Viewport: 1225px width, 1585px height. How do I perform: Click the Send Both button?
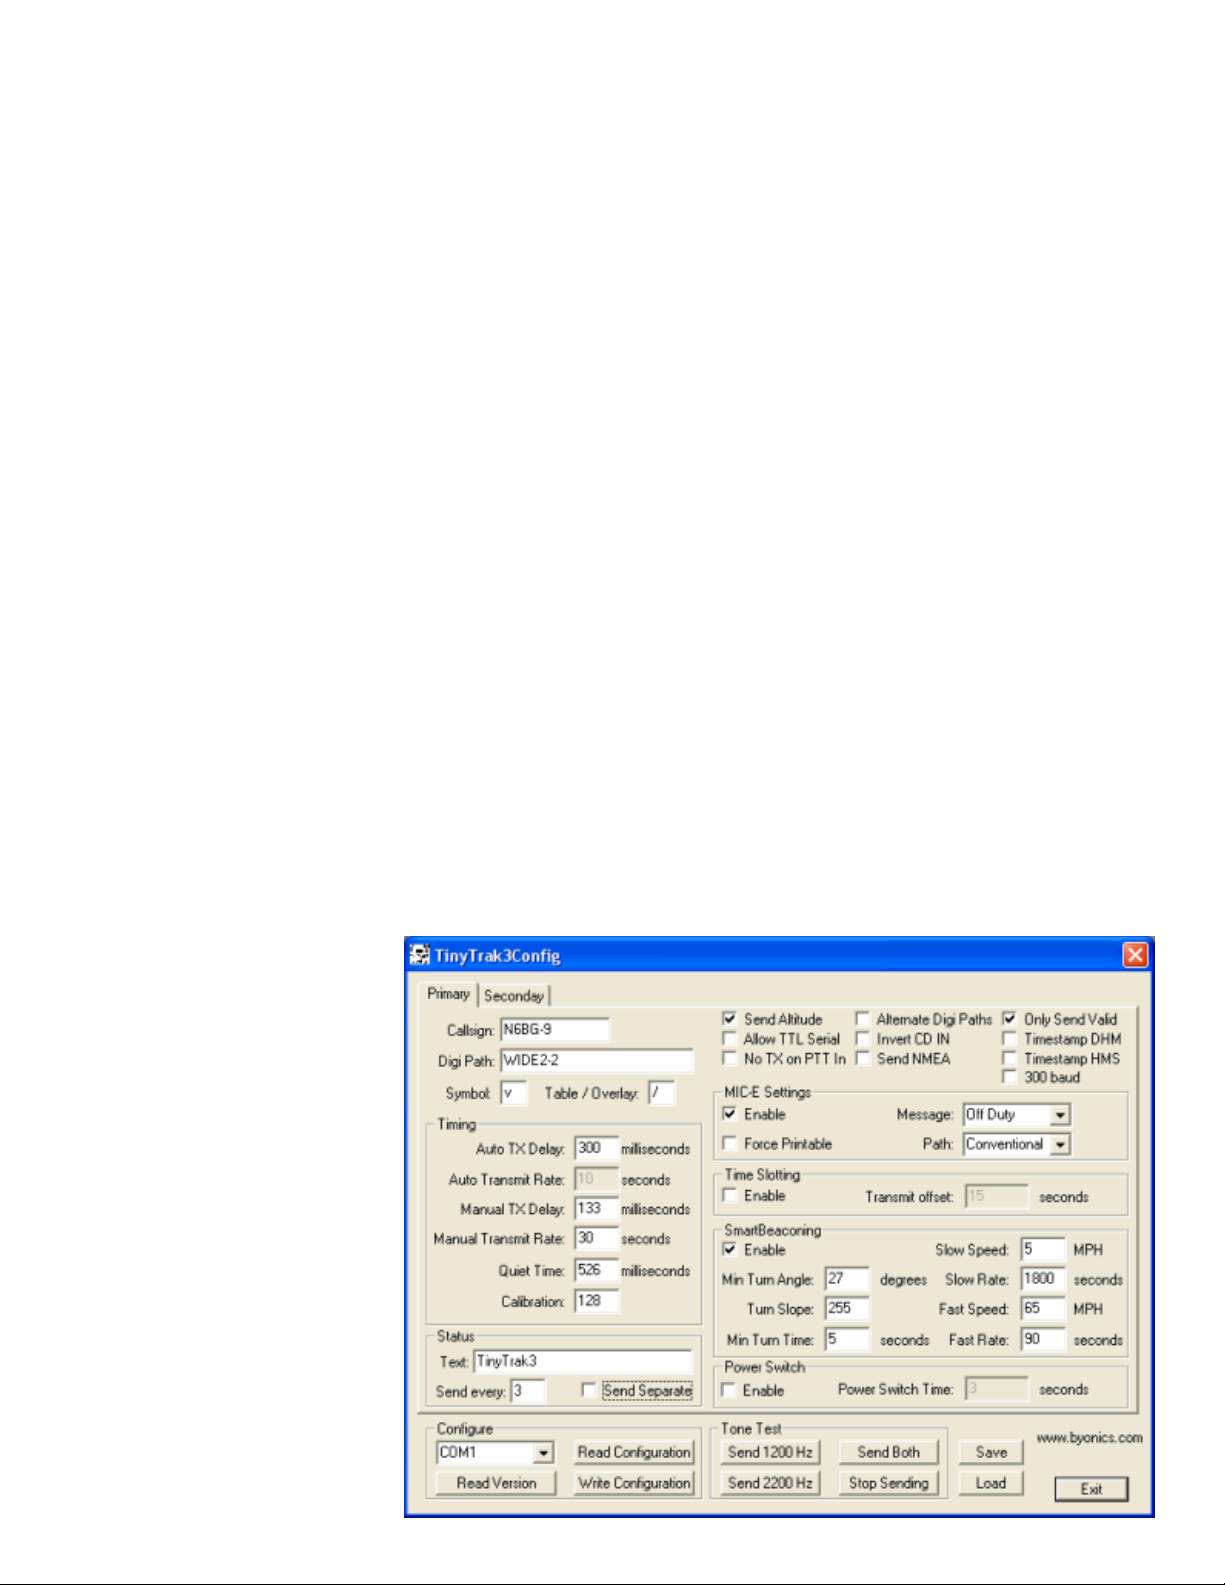pos(888,1452)
